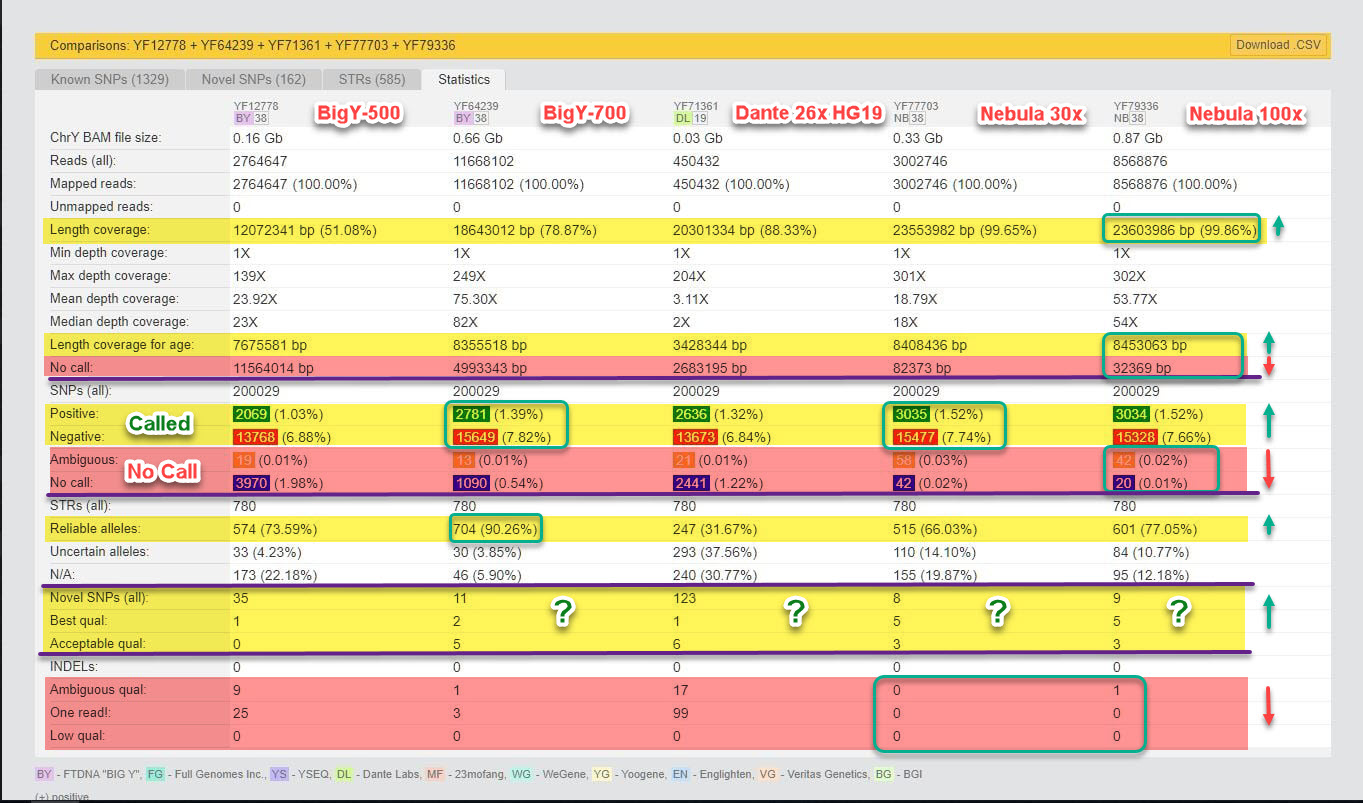This screenshot has width=1363, height=803.
Task: Switch to the Novel SNPs (162) tab
Action: point(254,80)
